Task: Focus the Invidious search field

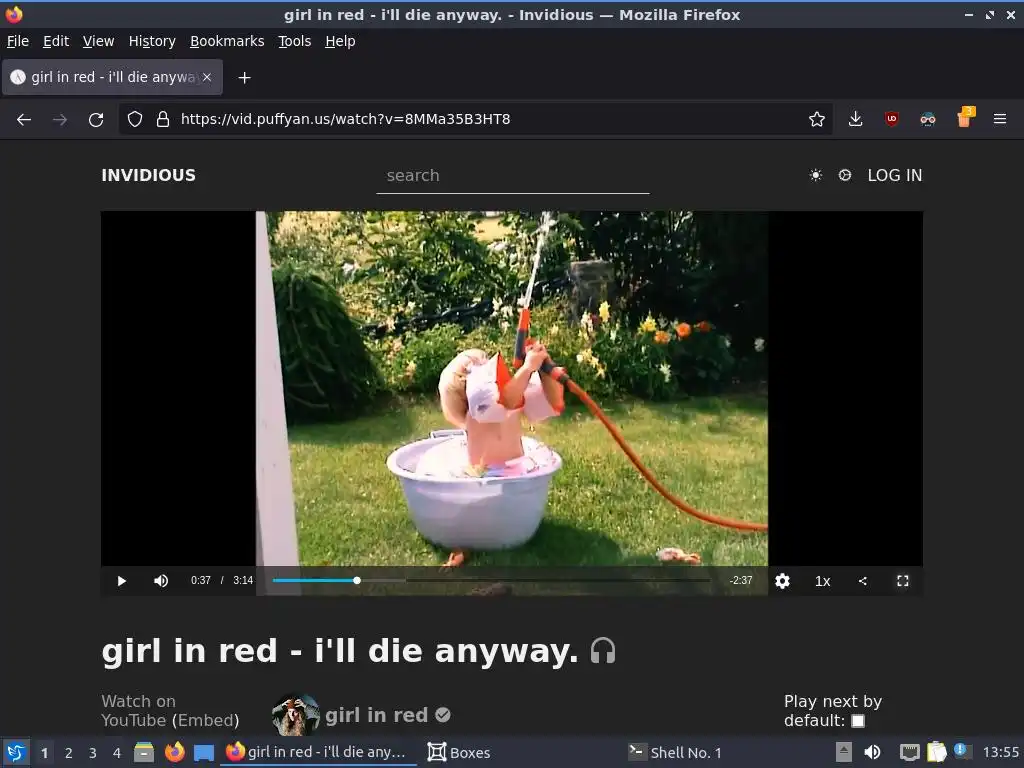Action: (513, 176)
